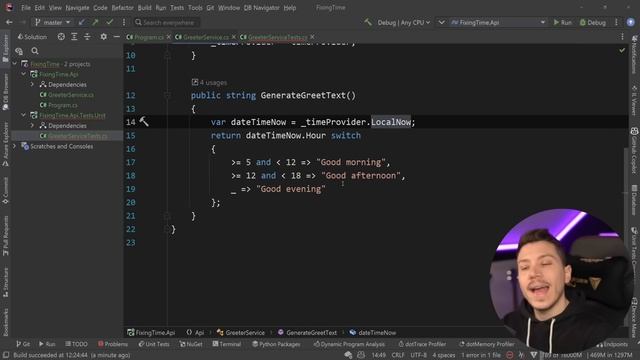Click the back navigation arrow

click(x=9, y=22)
